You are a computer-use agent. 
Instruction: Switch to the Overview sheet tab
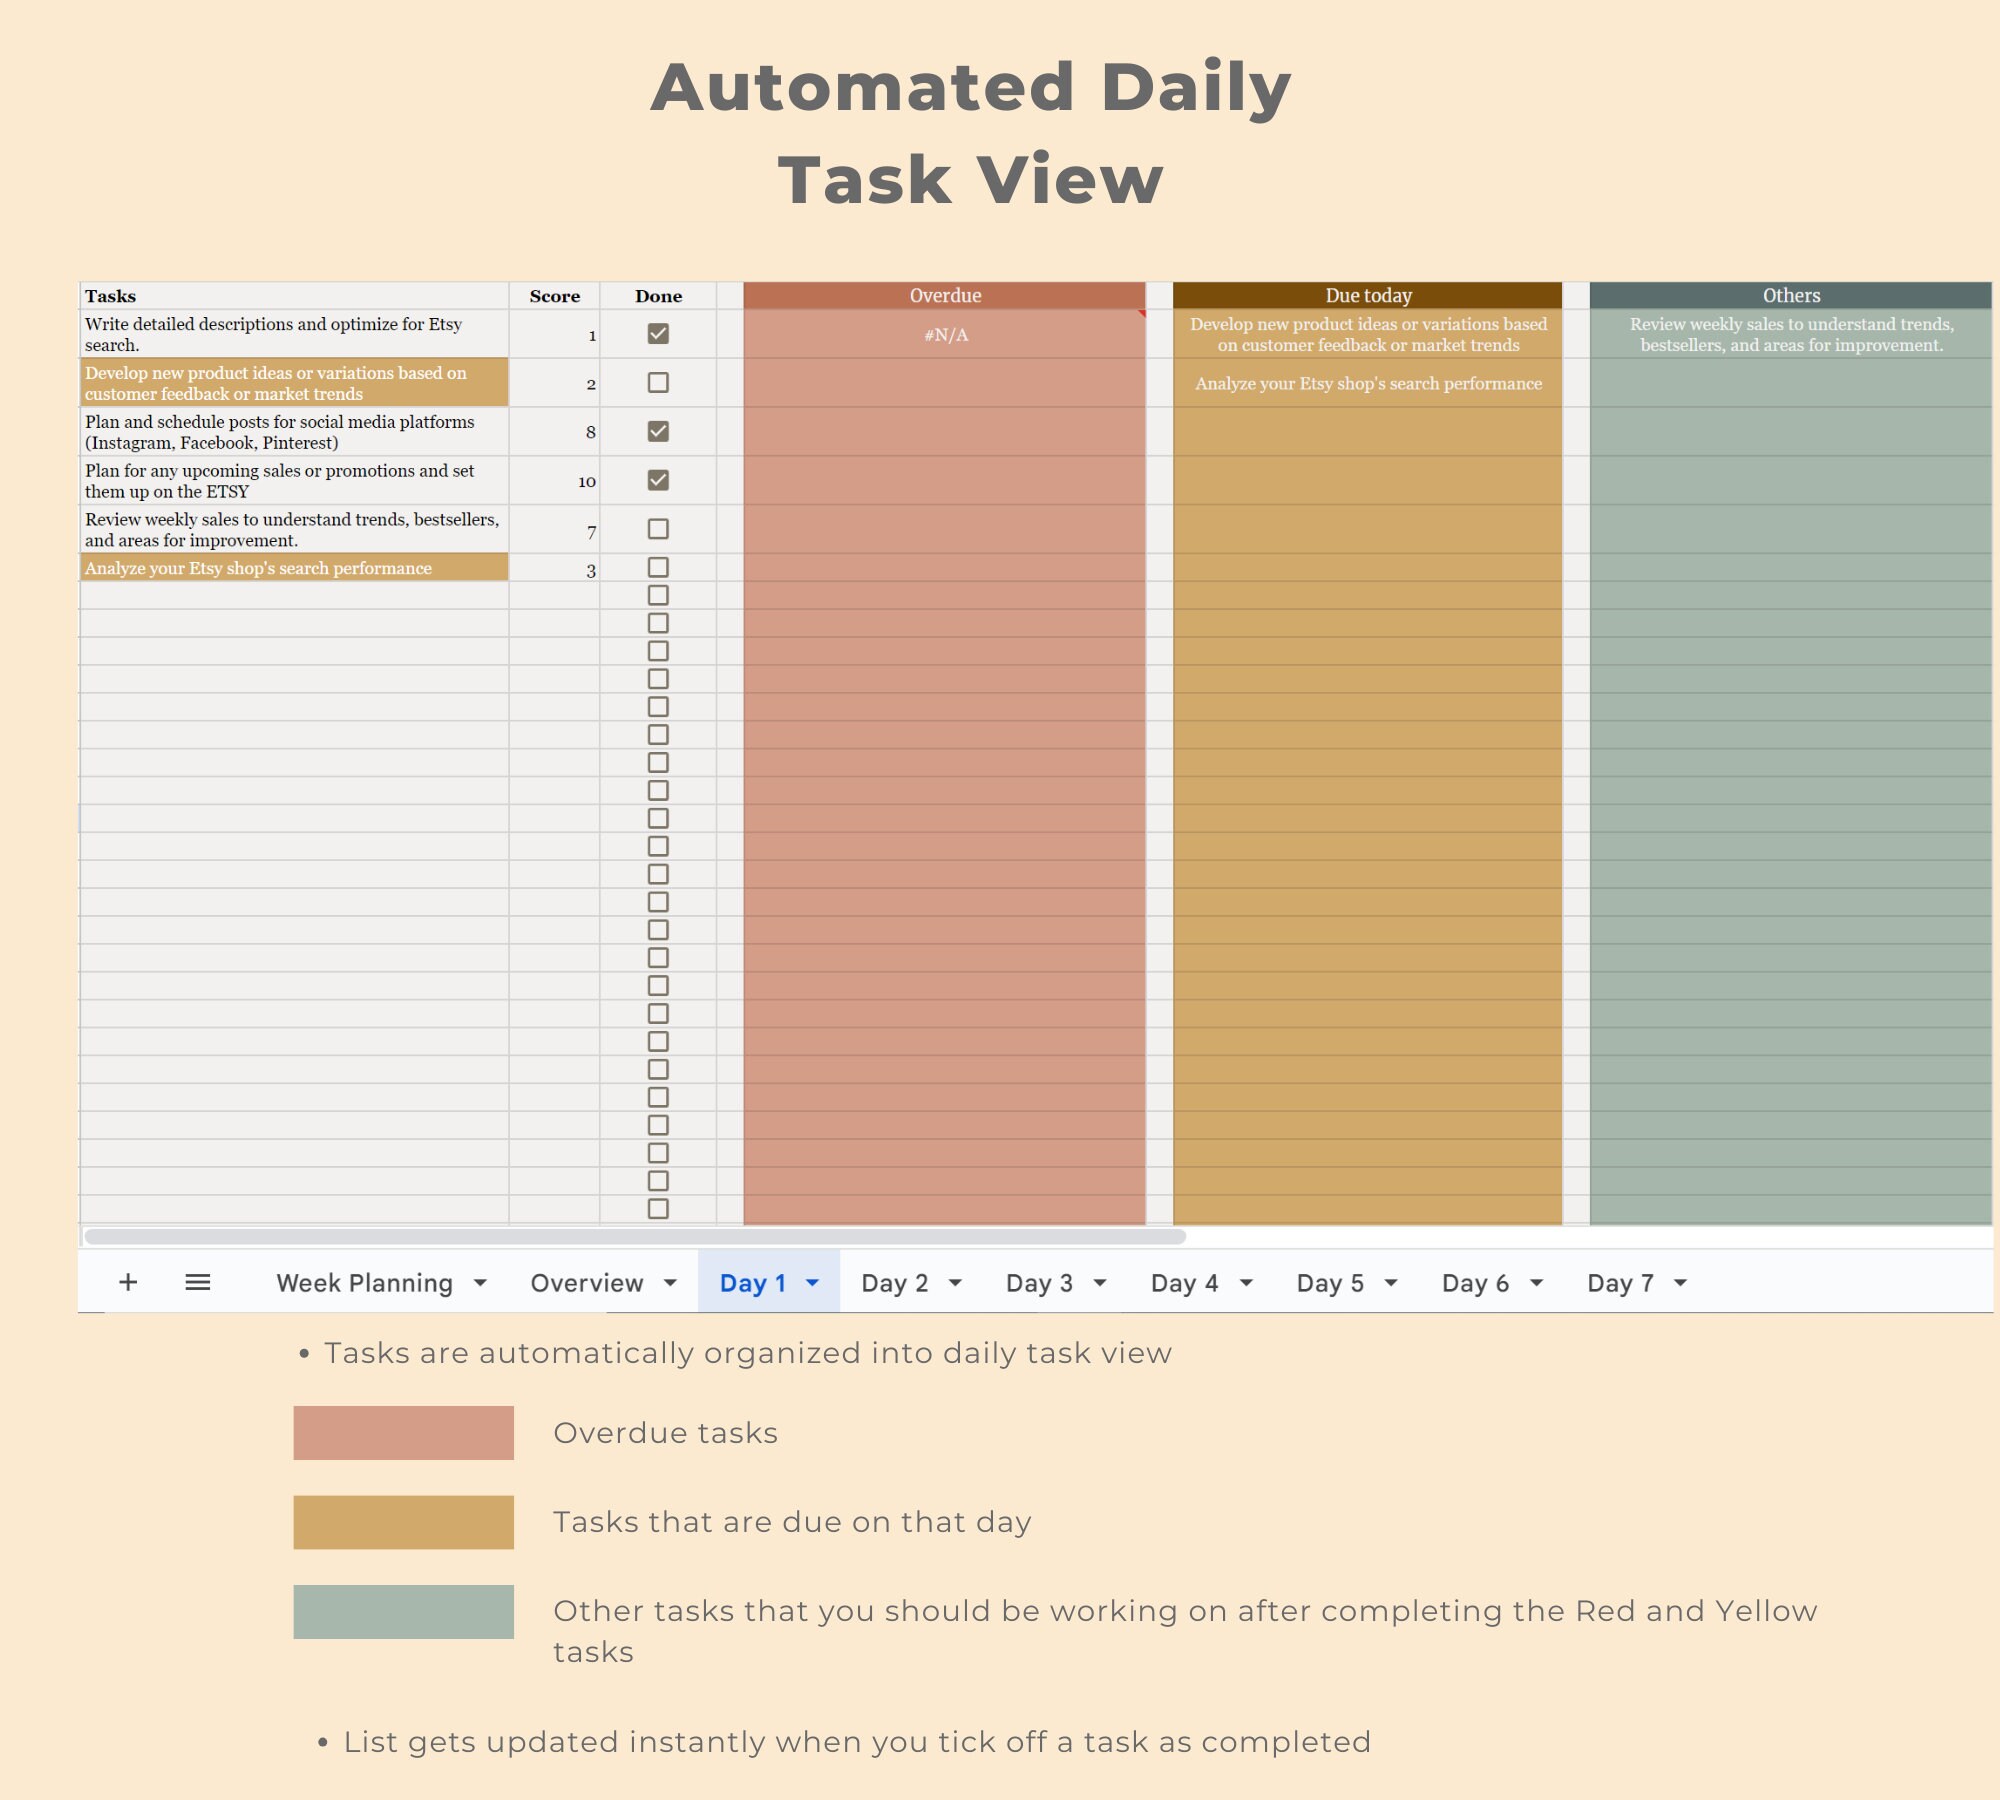[586, 1282]
